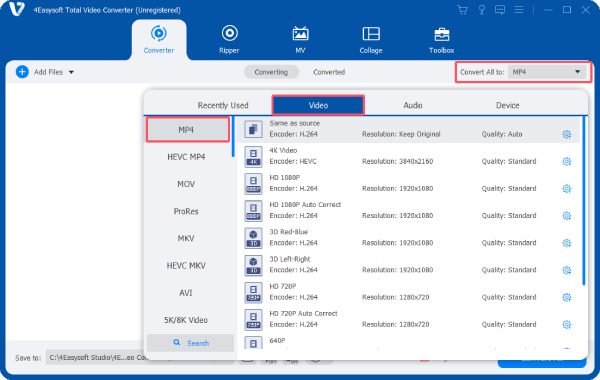Open the MV tab
Image resolution: width=600 pixels, height=380 pixels.
(300, 39)
